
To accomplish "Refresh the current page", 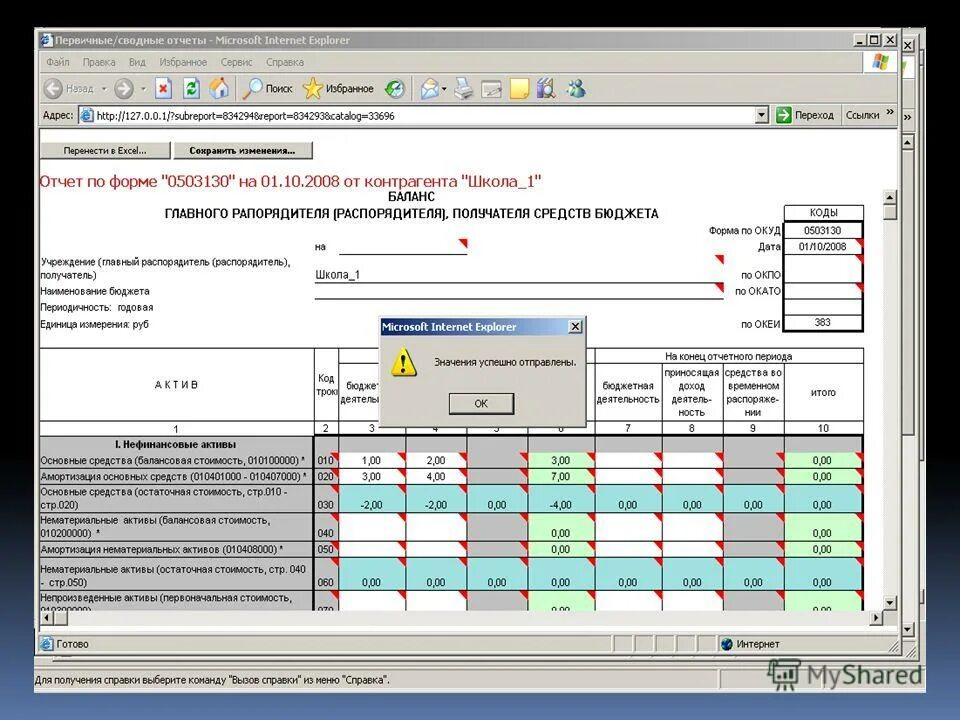I will pos(192,88).
